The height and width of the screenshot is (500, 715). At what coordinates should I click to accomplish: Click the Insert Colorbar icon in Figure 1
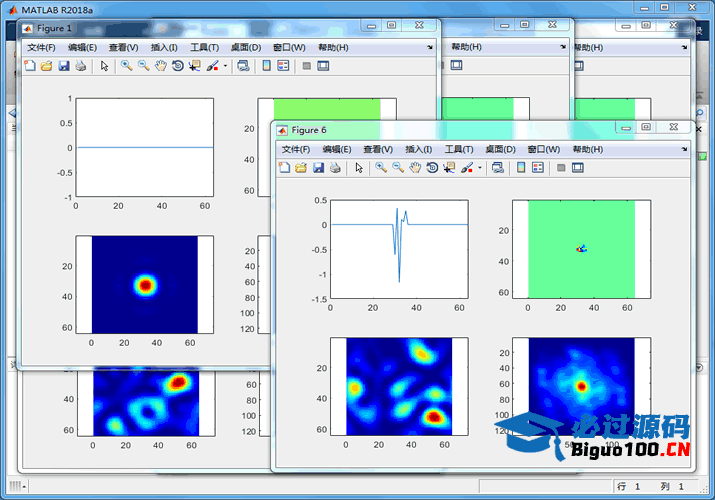[x=266, y=66]
